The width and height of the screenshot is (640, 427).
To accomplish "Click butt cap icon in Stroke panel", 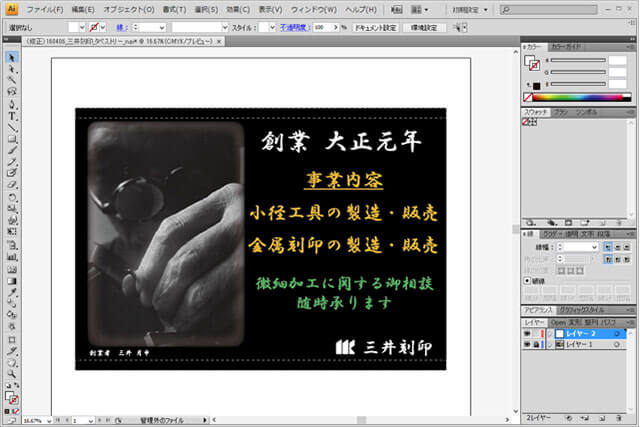I will click(x=608, y=247).
